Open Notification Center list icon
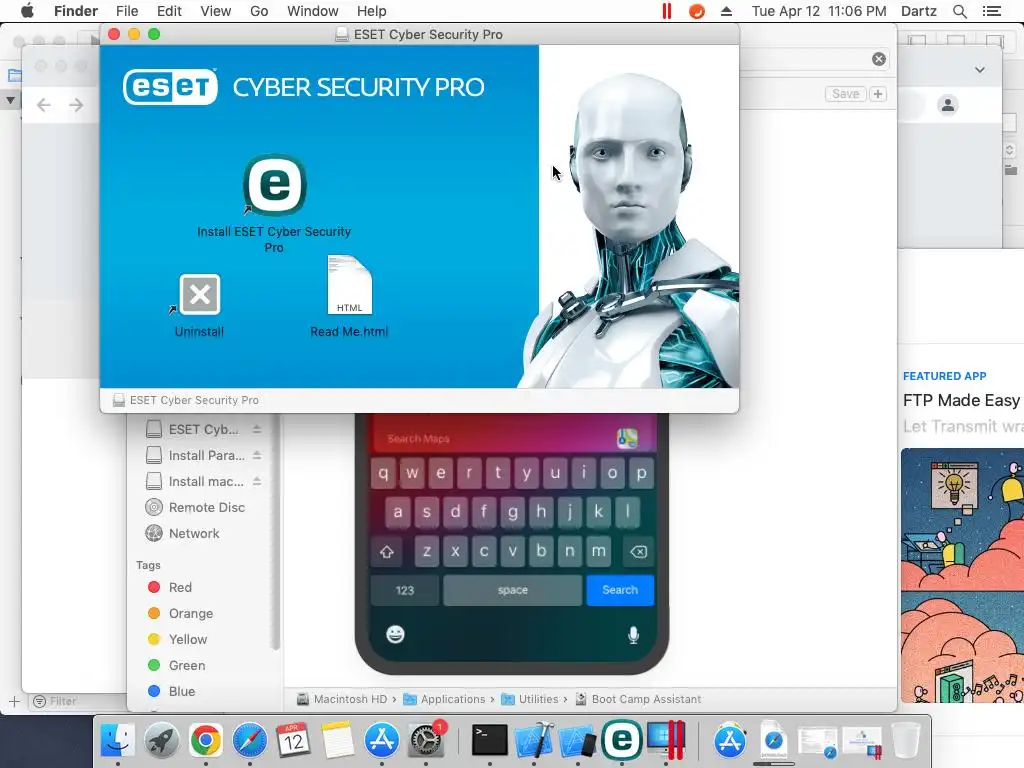 point(991,11)
